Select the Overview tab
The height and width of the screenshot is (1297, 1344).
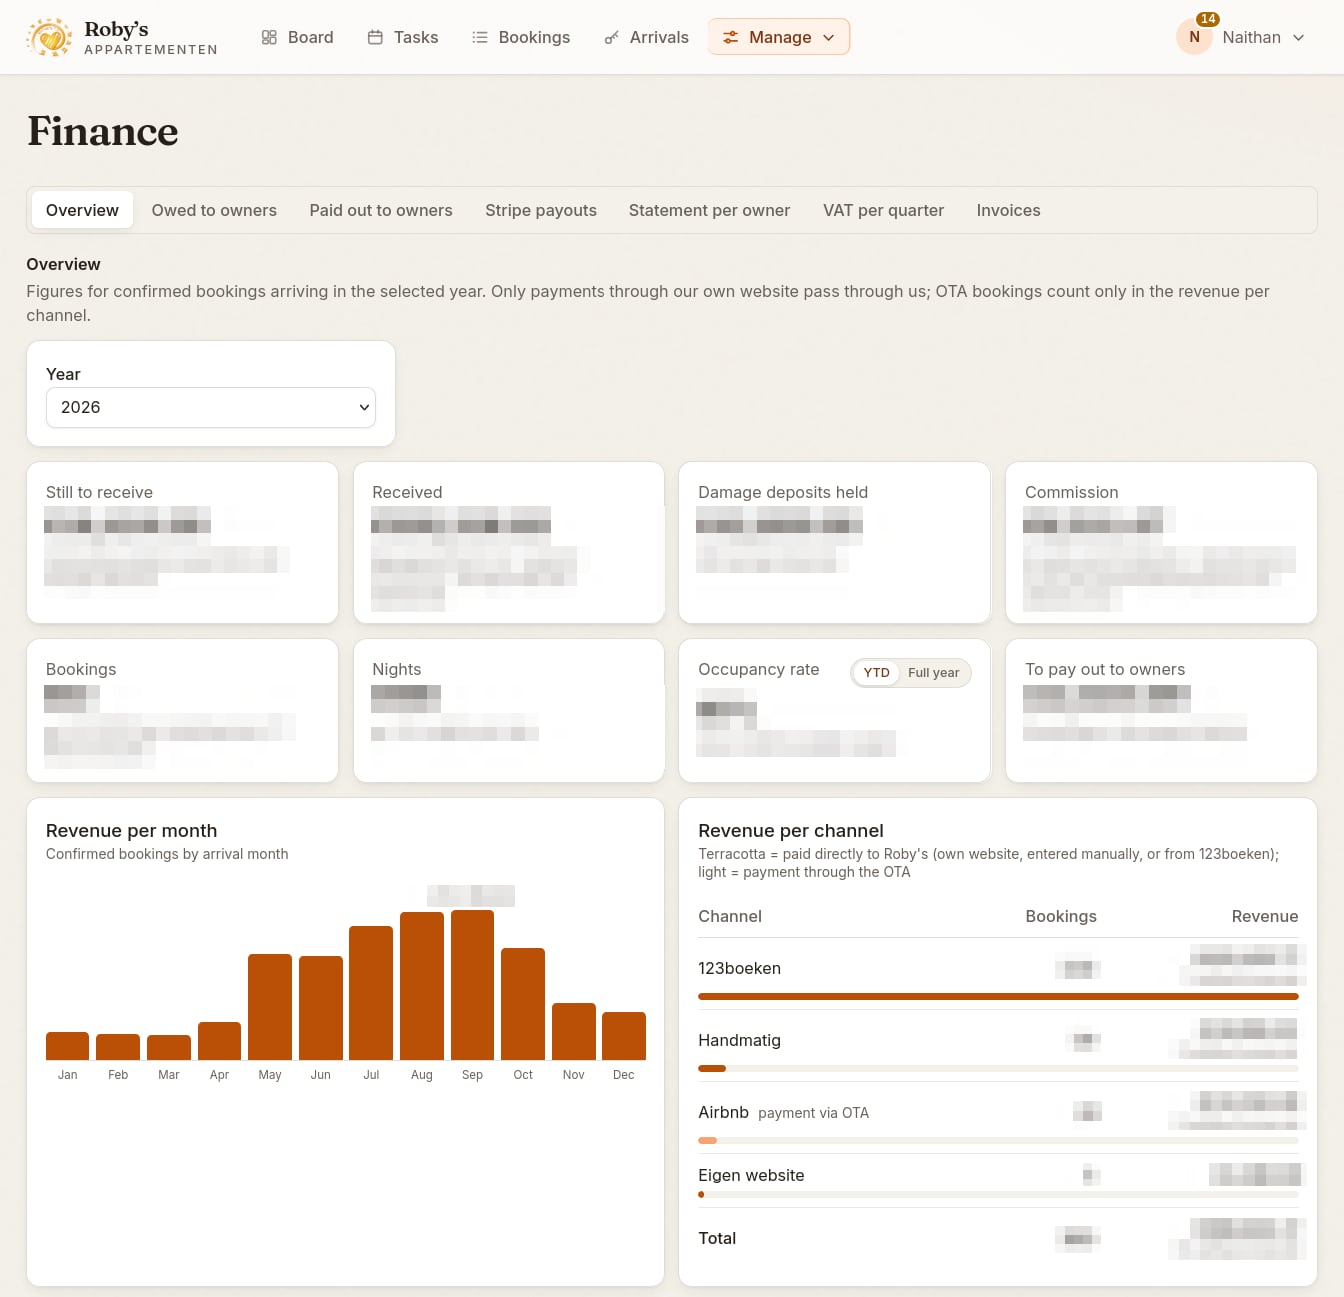pyautogui.click(x=82, y=210)
